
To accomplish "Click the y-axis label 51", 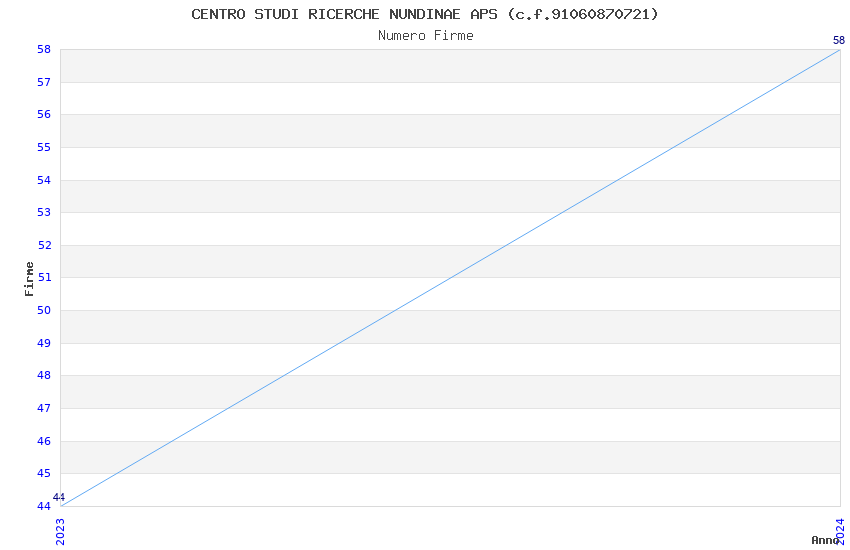I will 44,277.
